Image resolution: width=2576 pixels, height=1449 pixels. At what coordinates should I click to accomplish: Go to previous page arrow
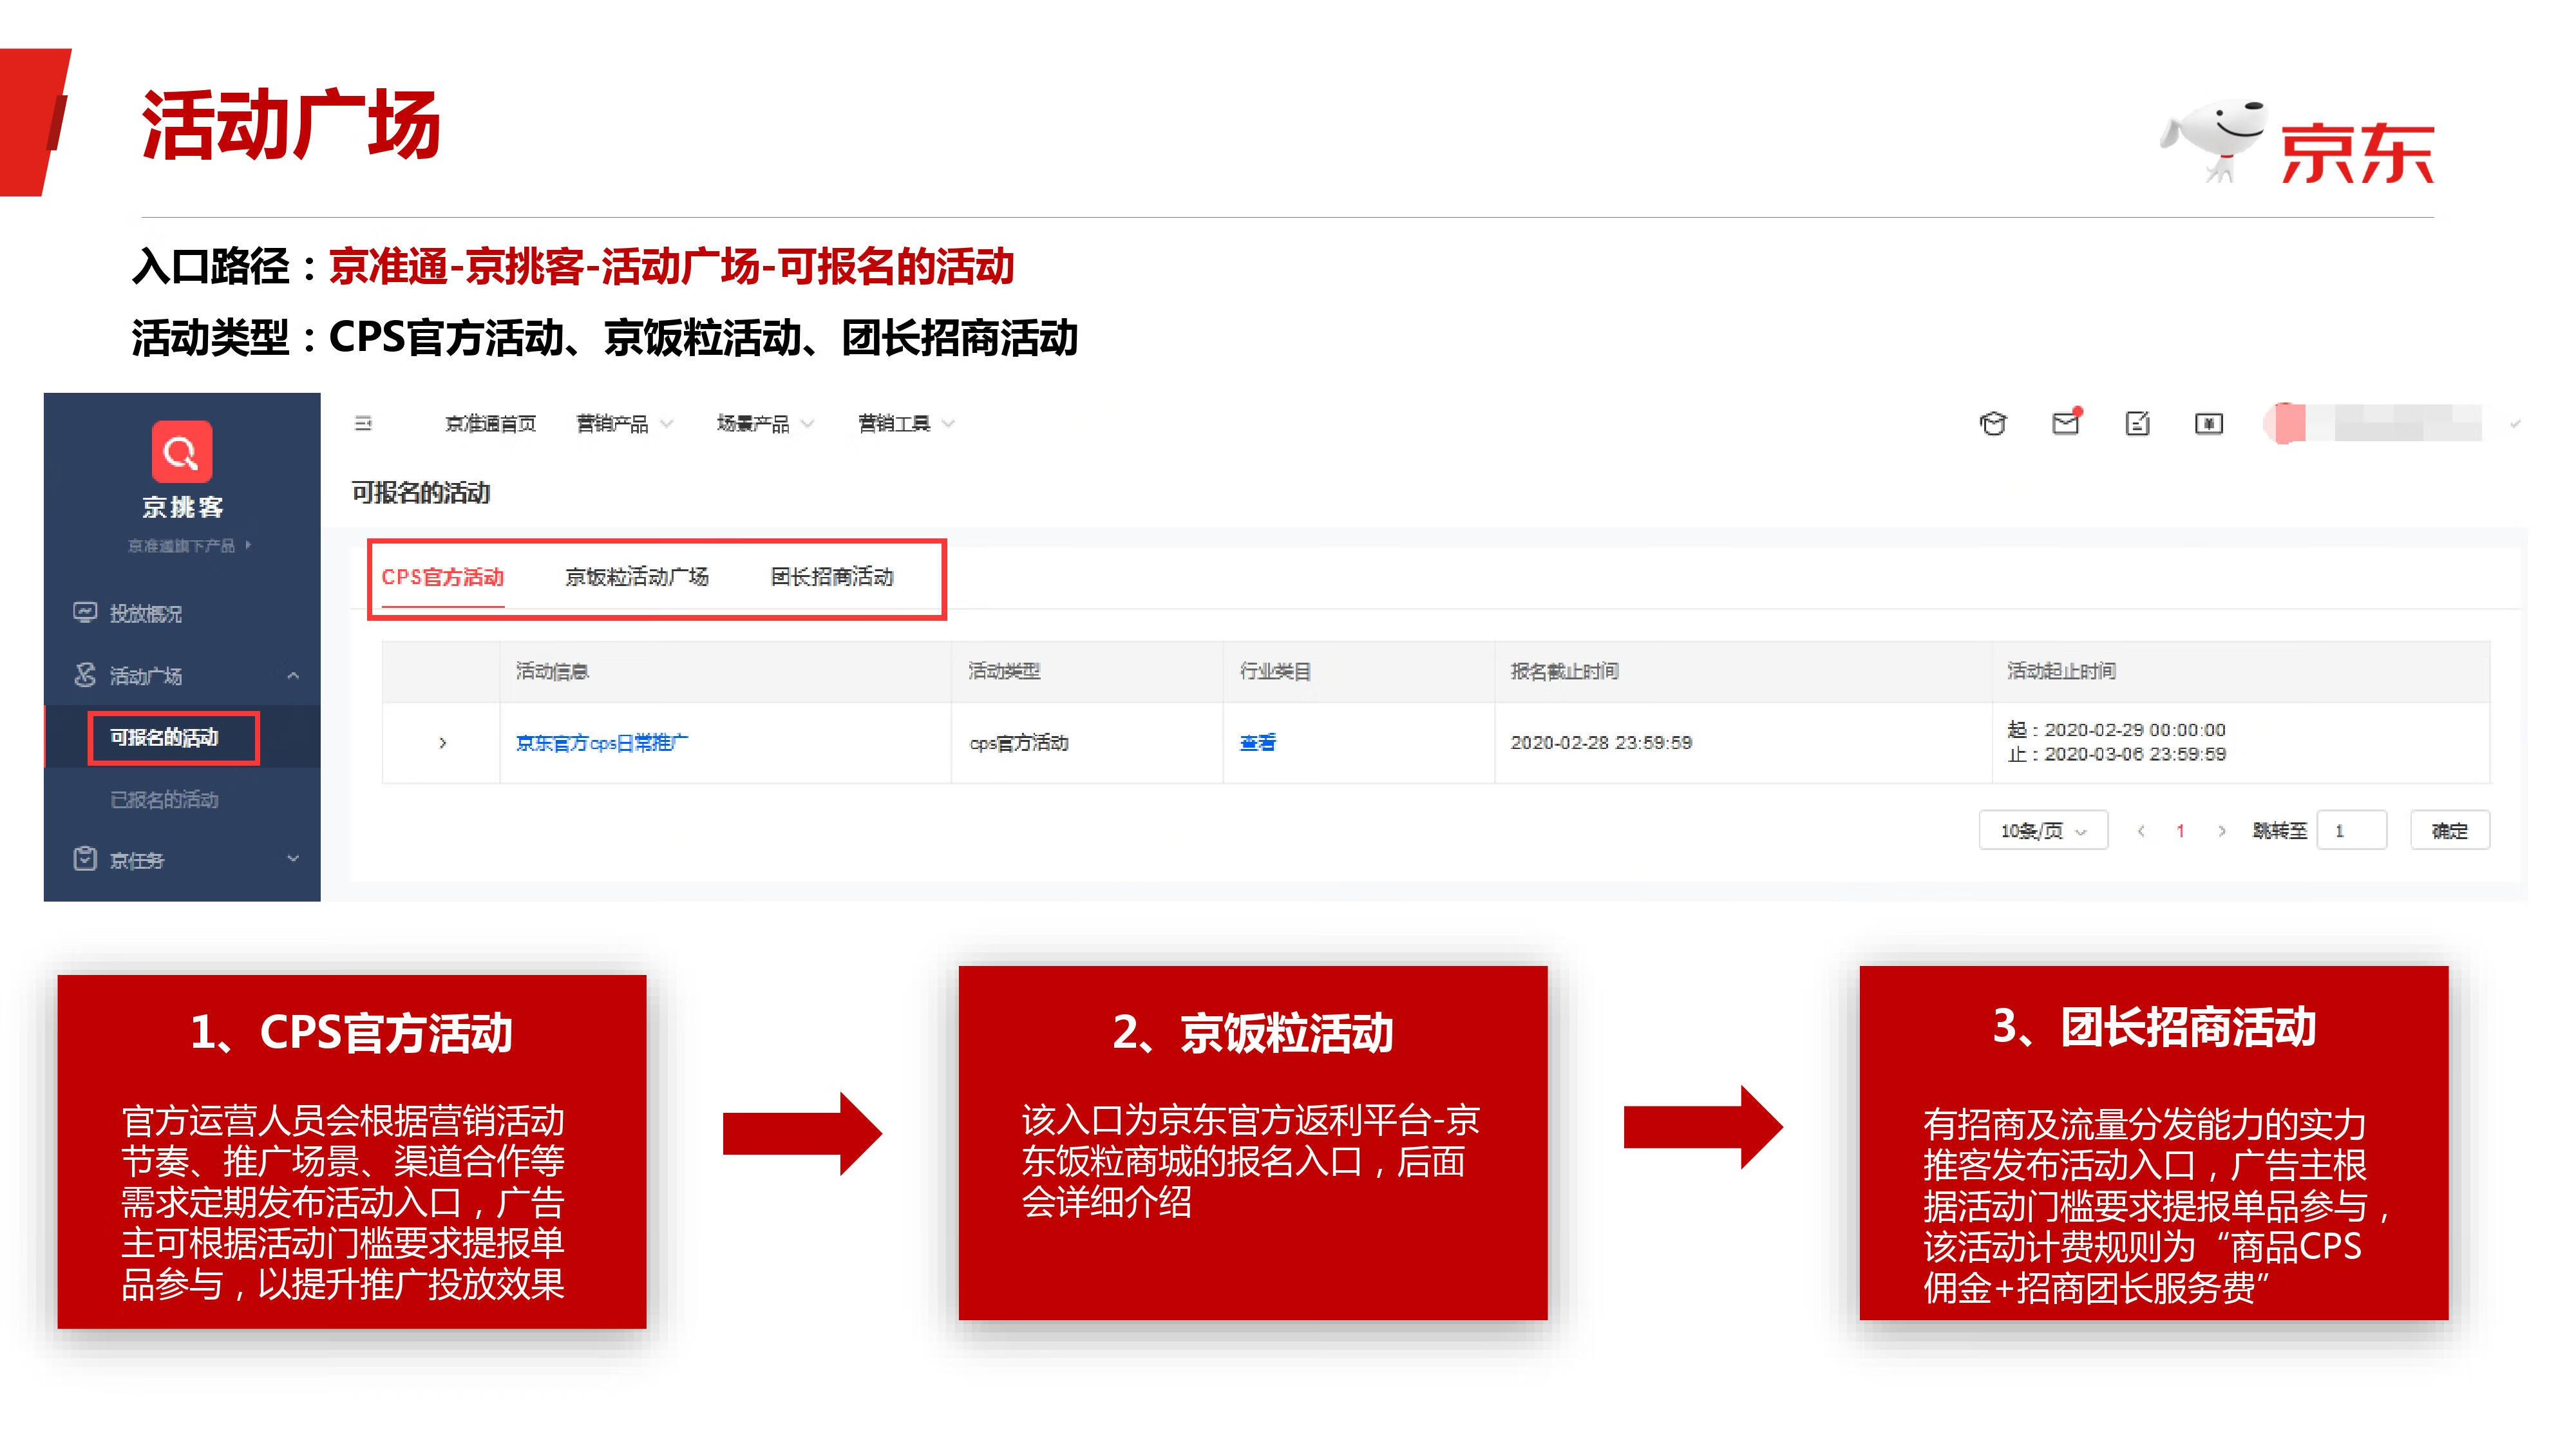coord(2141,831)
